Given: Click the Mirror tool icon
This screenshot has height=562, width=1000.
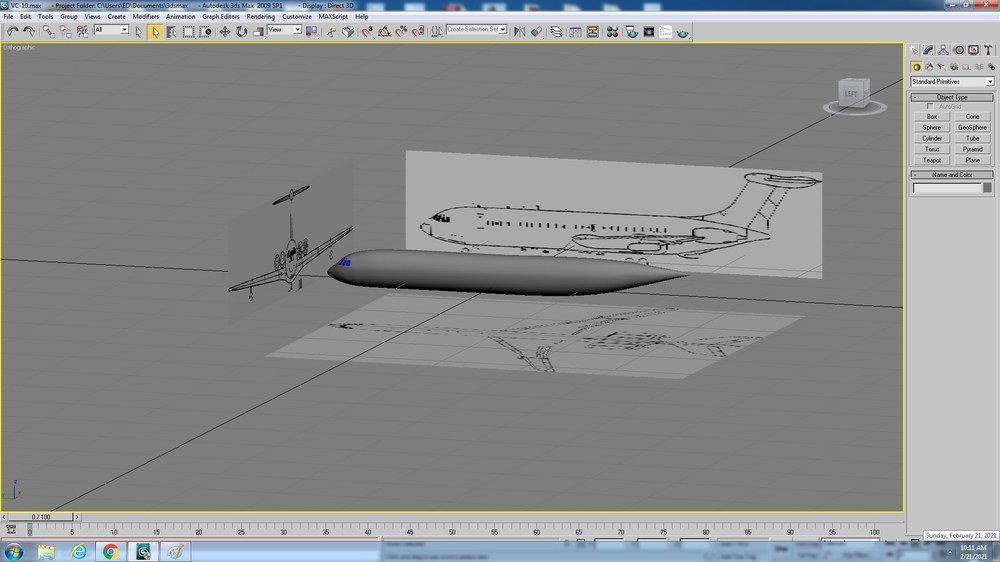Looking at the screenshot, I should point(520,32).
